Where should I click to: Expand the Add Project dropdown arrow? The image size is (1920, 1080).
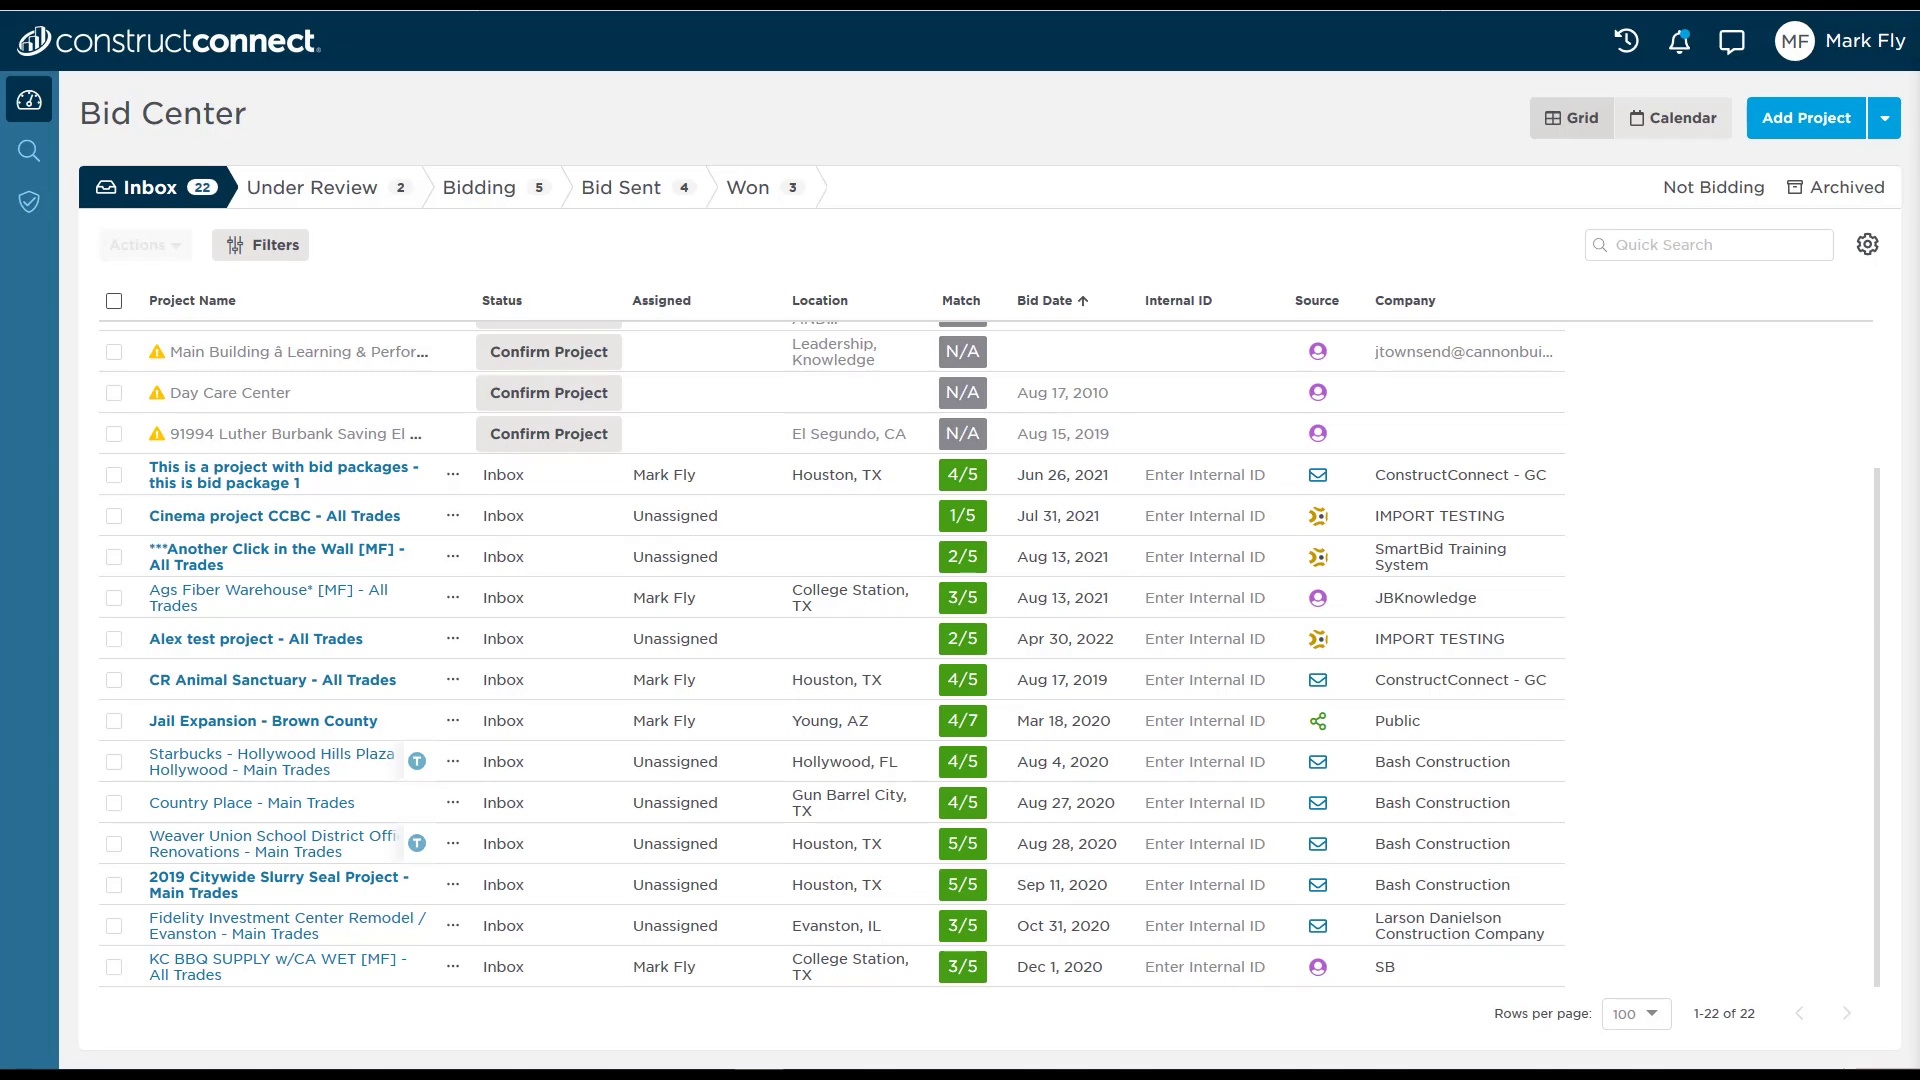(1884, 118)
